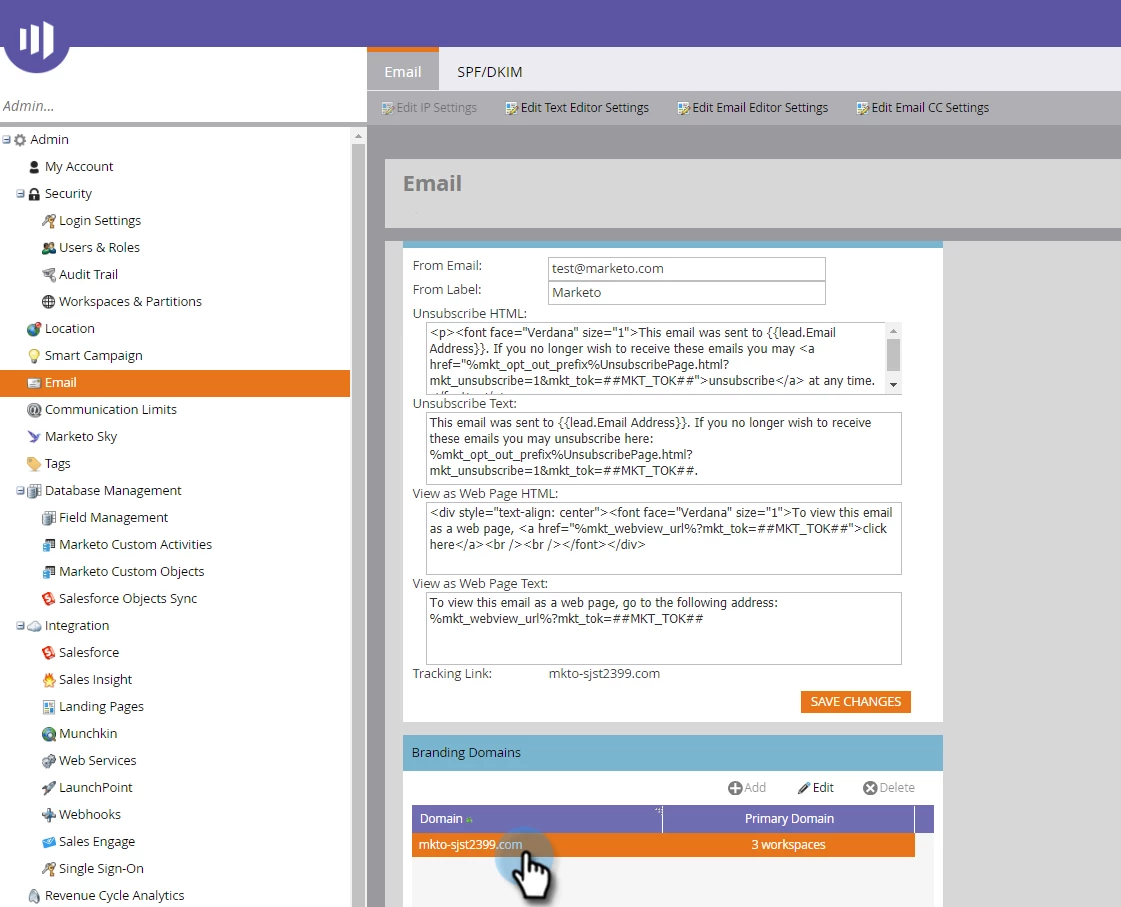Click the Revenue Cycle Analytics icon
Screen dimensions: 1121x907
pos(34,896)
